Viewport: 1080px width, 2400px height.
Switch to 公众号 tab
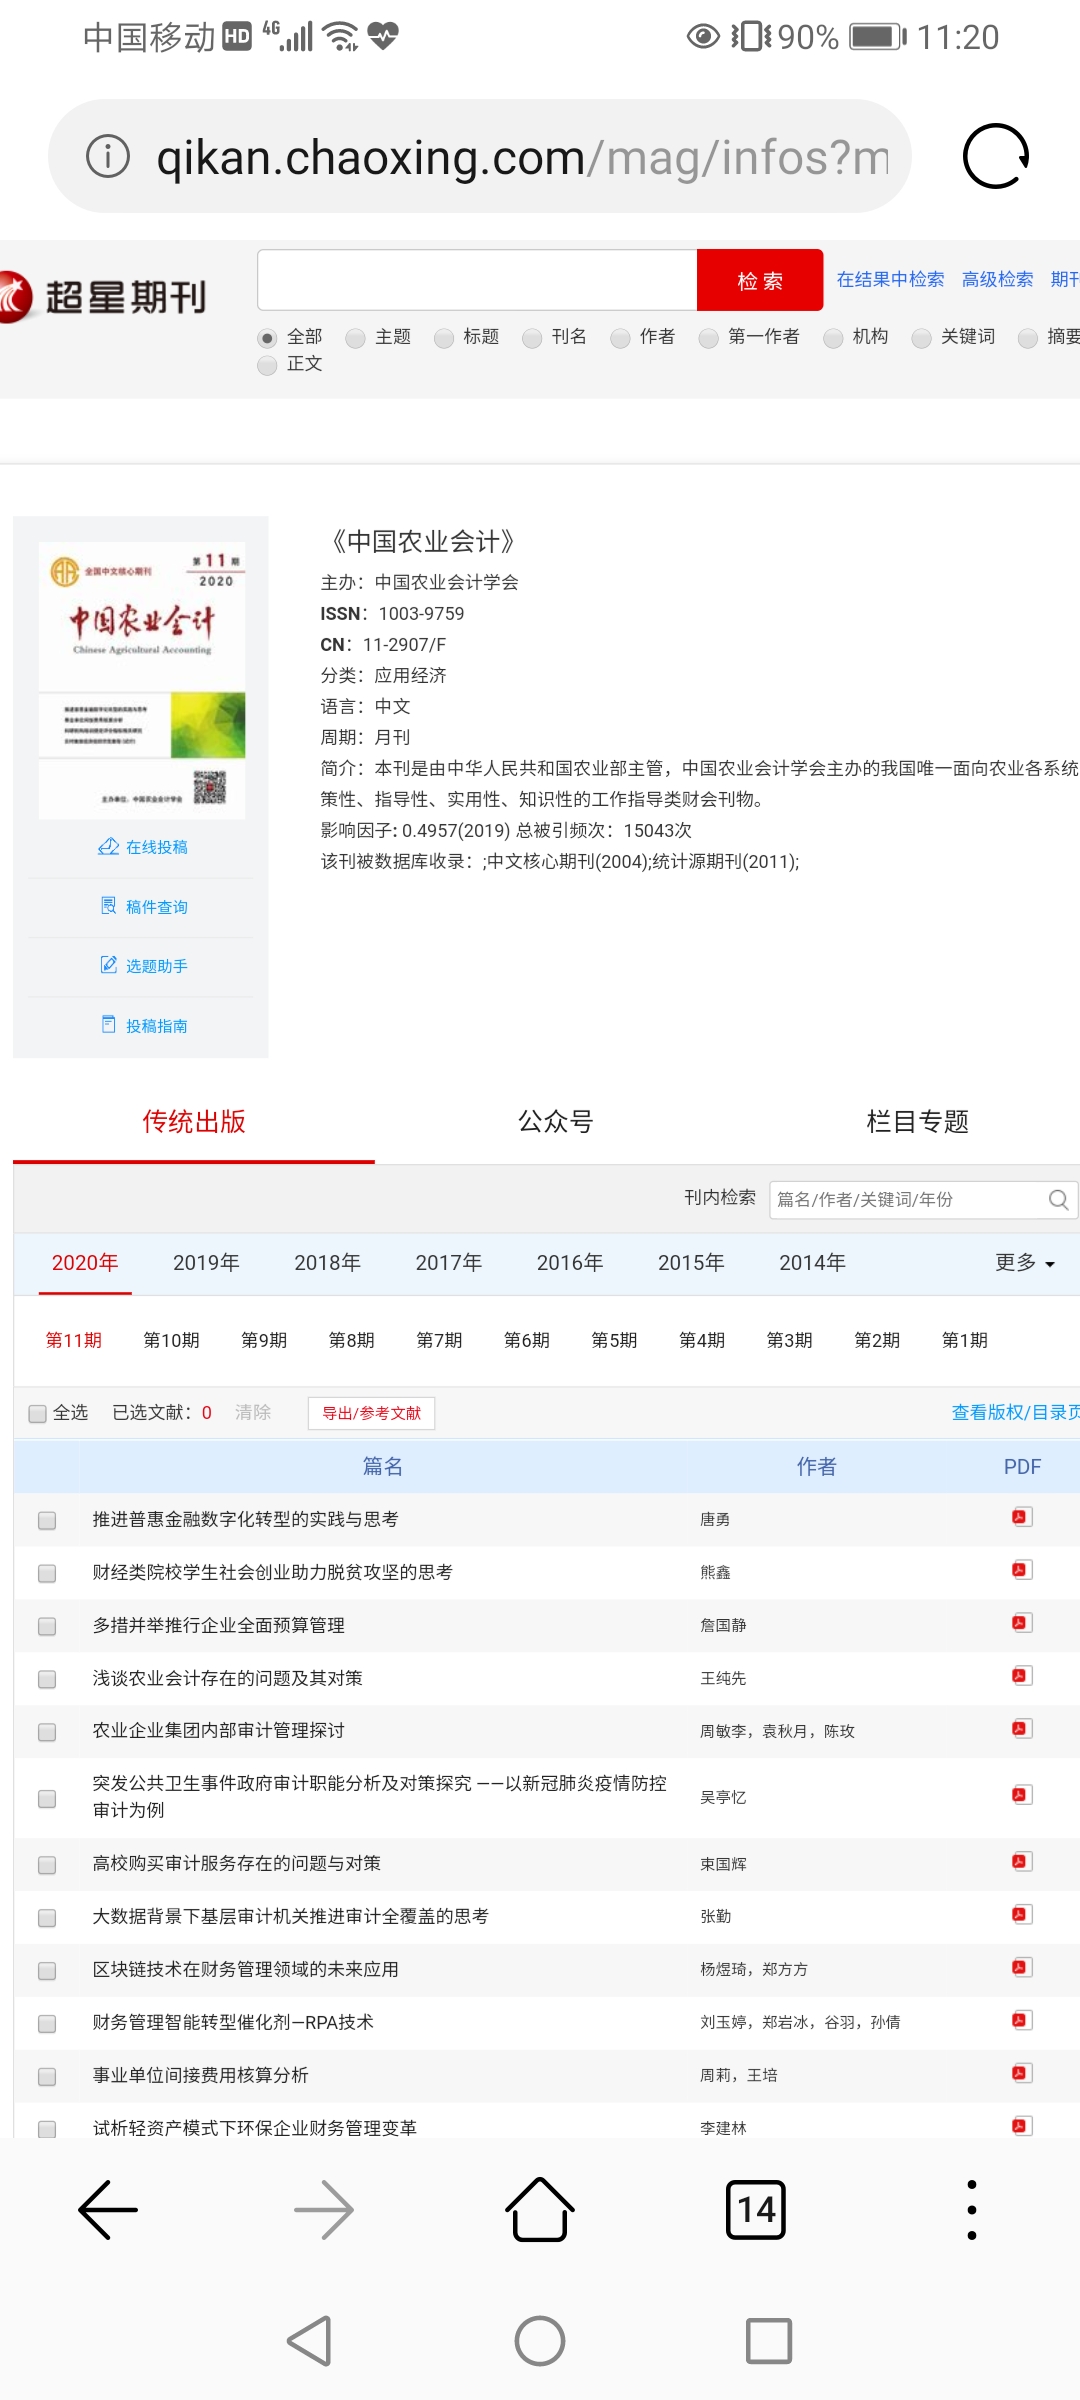click(x=556, y=1122)
